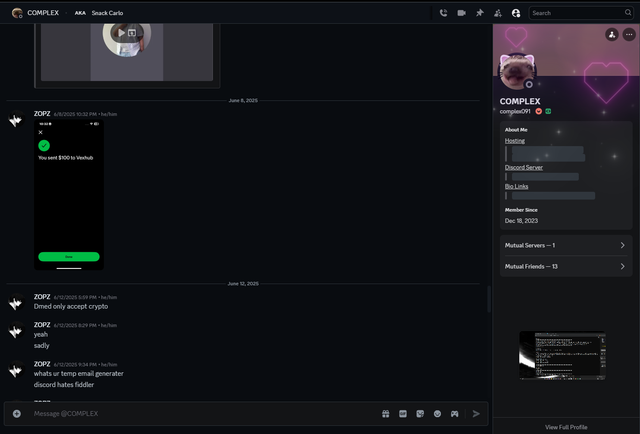Click ZOPZ avatar next to 'whats ur temp email generater'

point(16,370)
